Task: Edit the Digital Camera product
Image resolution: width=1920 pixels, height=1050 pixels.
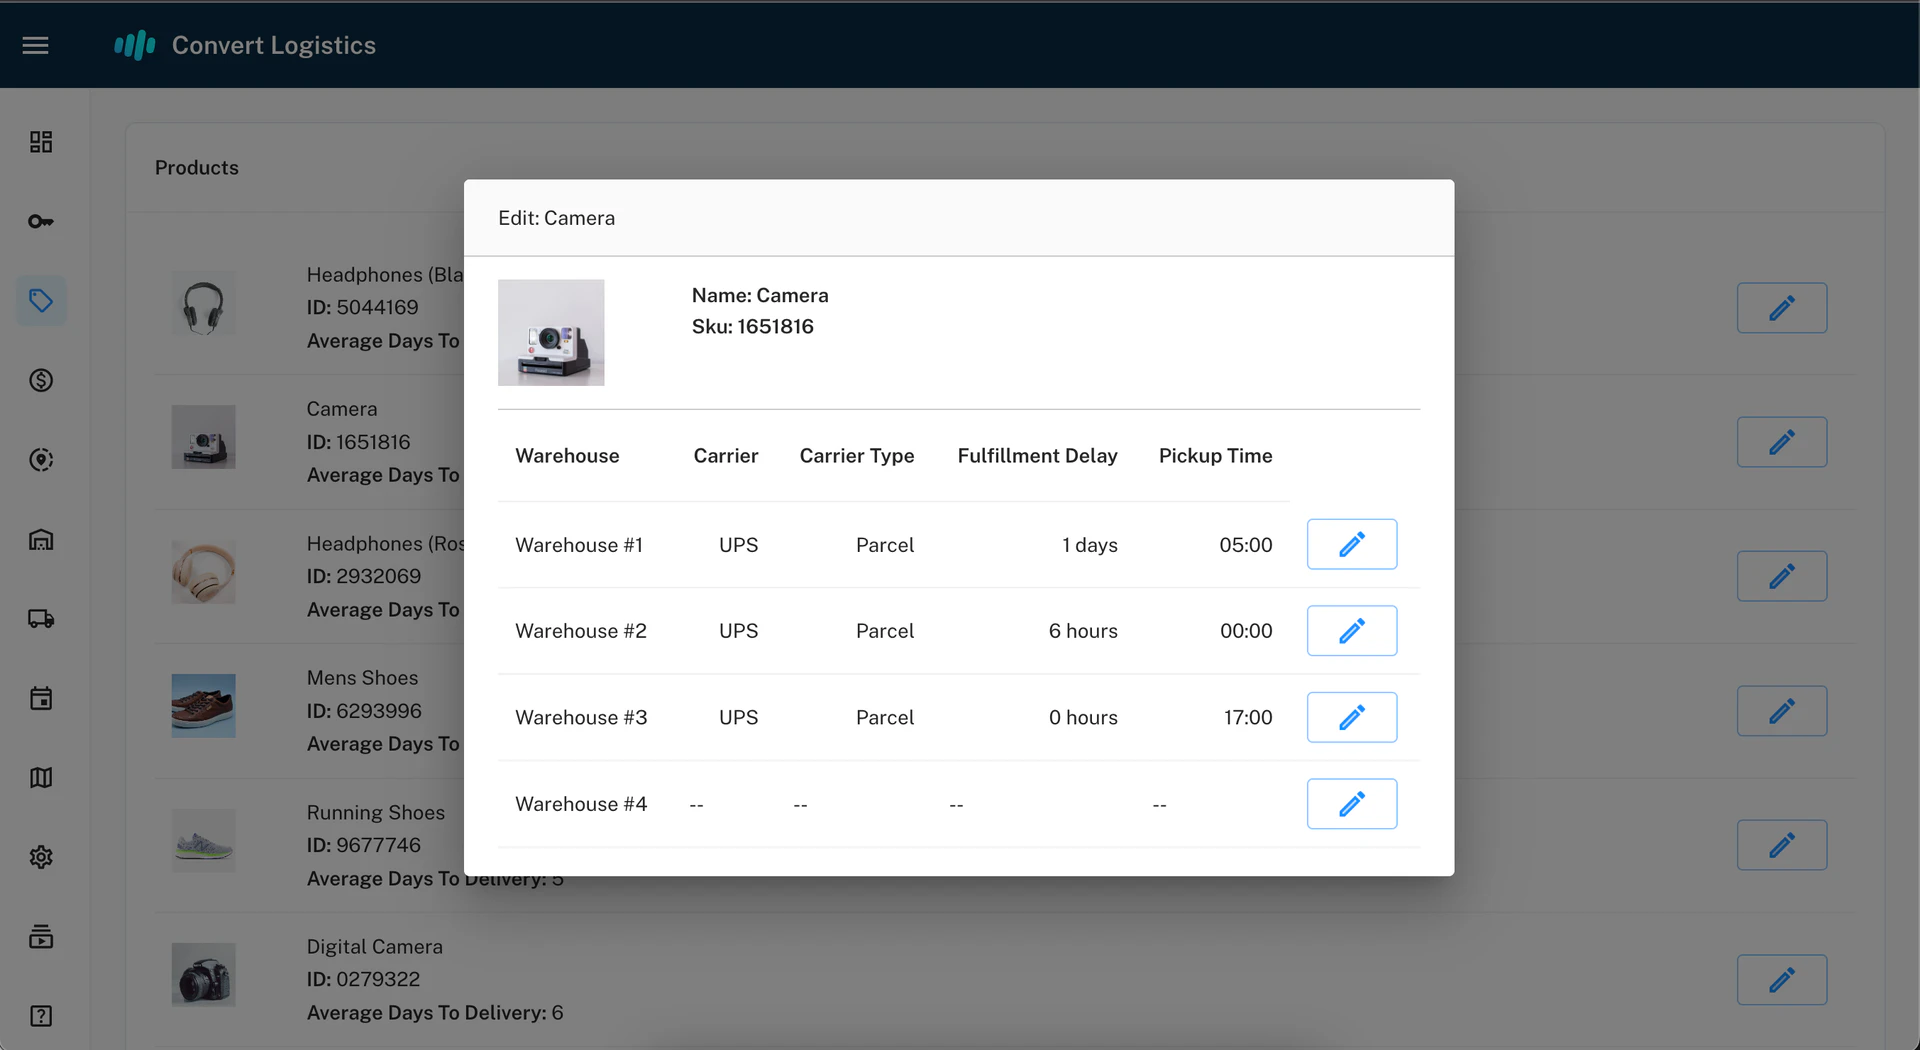Action: point(1782,980)
